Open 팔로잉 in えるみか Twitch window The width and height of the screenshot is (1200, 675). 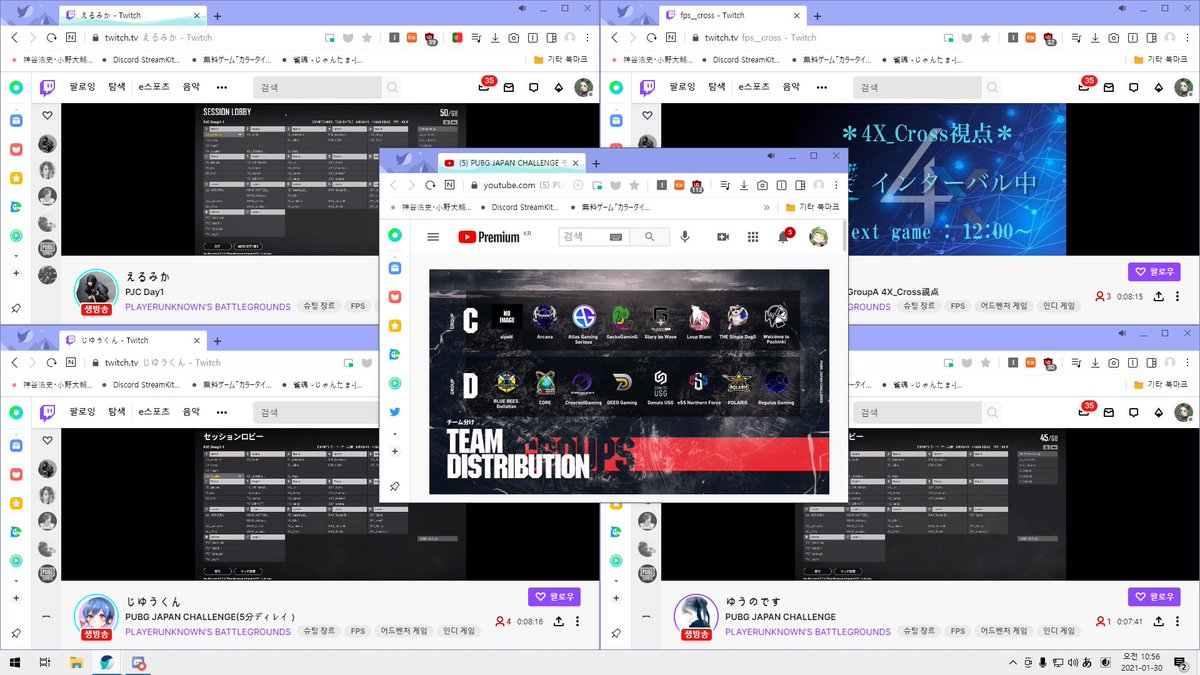coord(81,88)
